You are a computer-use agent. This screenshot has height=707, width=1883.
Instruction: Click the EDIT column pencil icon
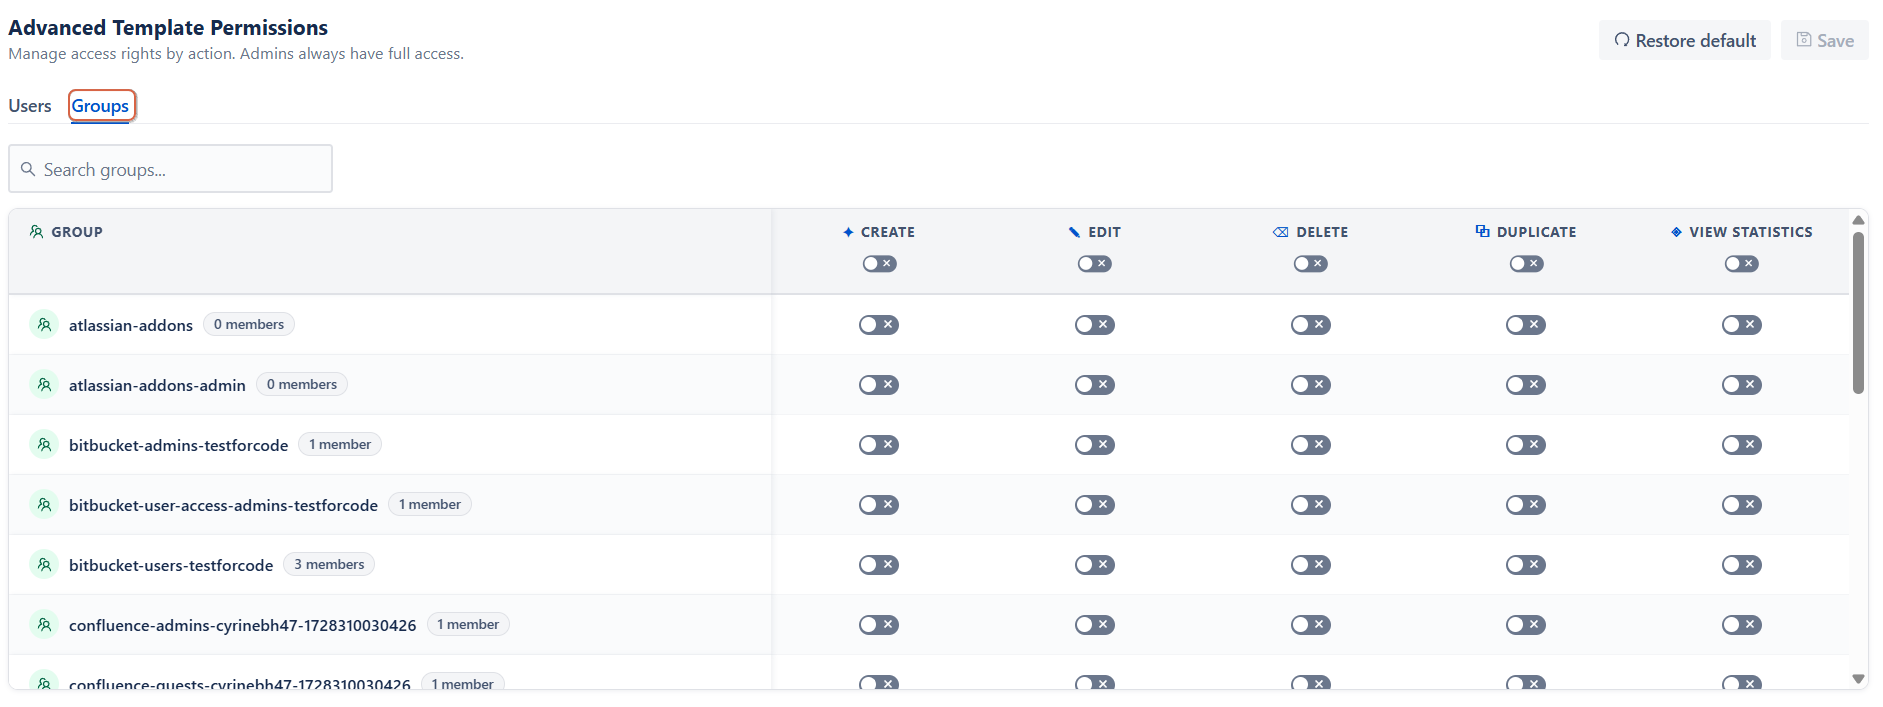[1074, 232]
